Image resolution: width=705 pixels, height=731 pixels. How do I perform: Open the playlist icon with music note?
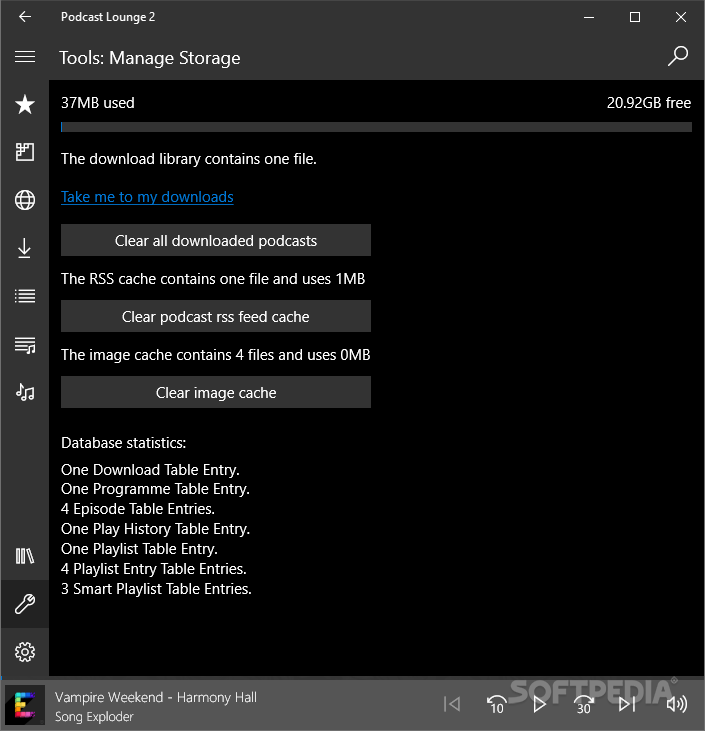point(25,345)
